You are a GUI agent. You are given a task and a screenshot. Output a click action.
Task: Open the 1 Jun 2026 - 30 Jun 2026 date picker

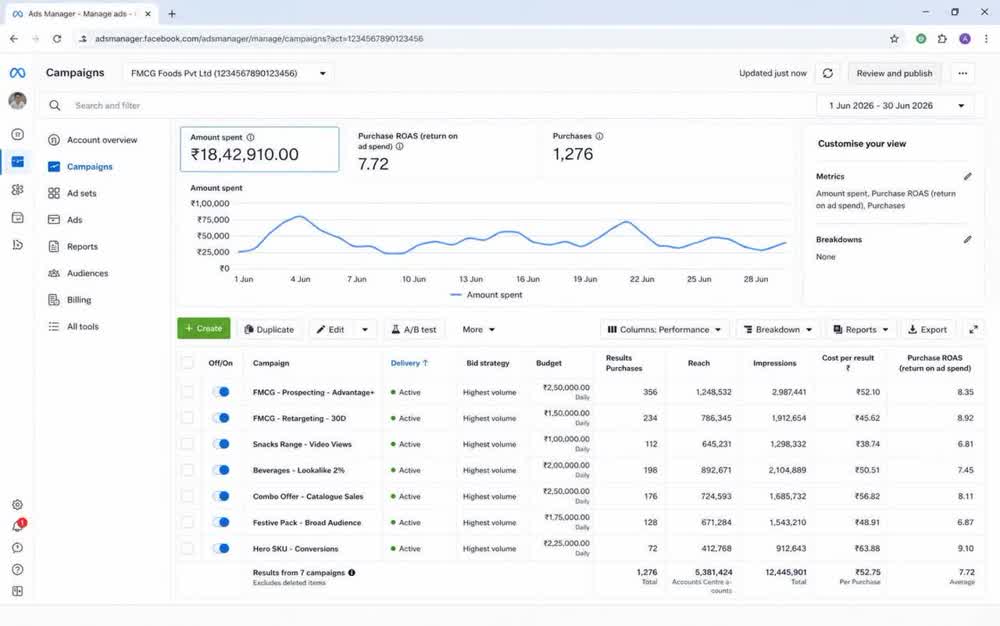click(x=895, y=105)
